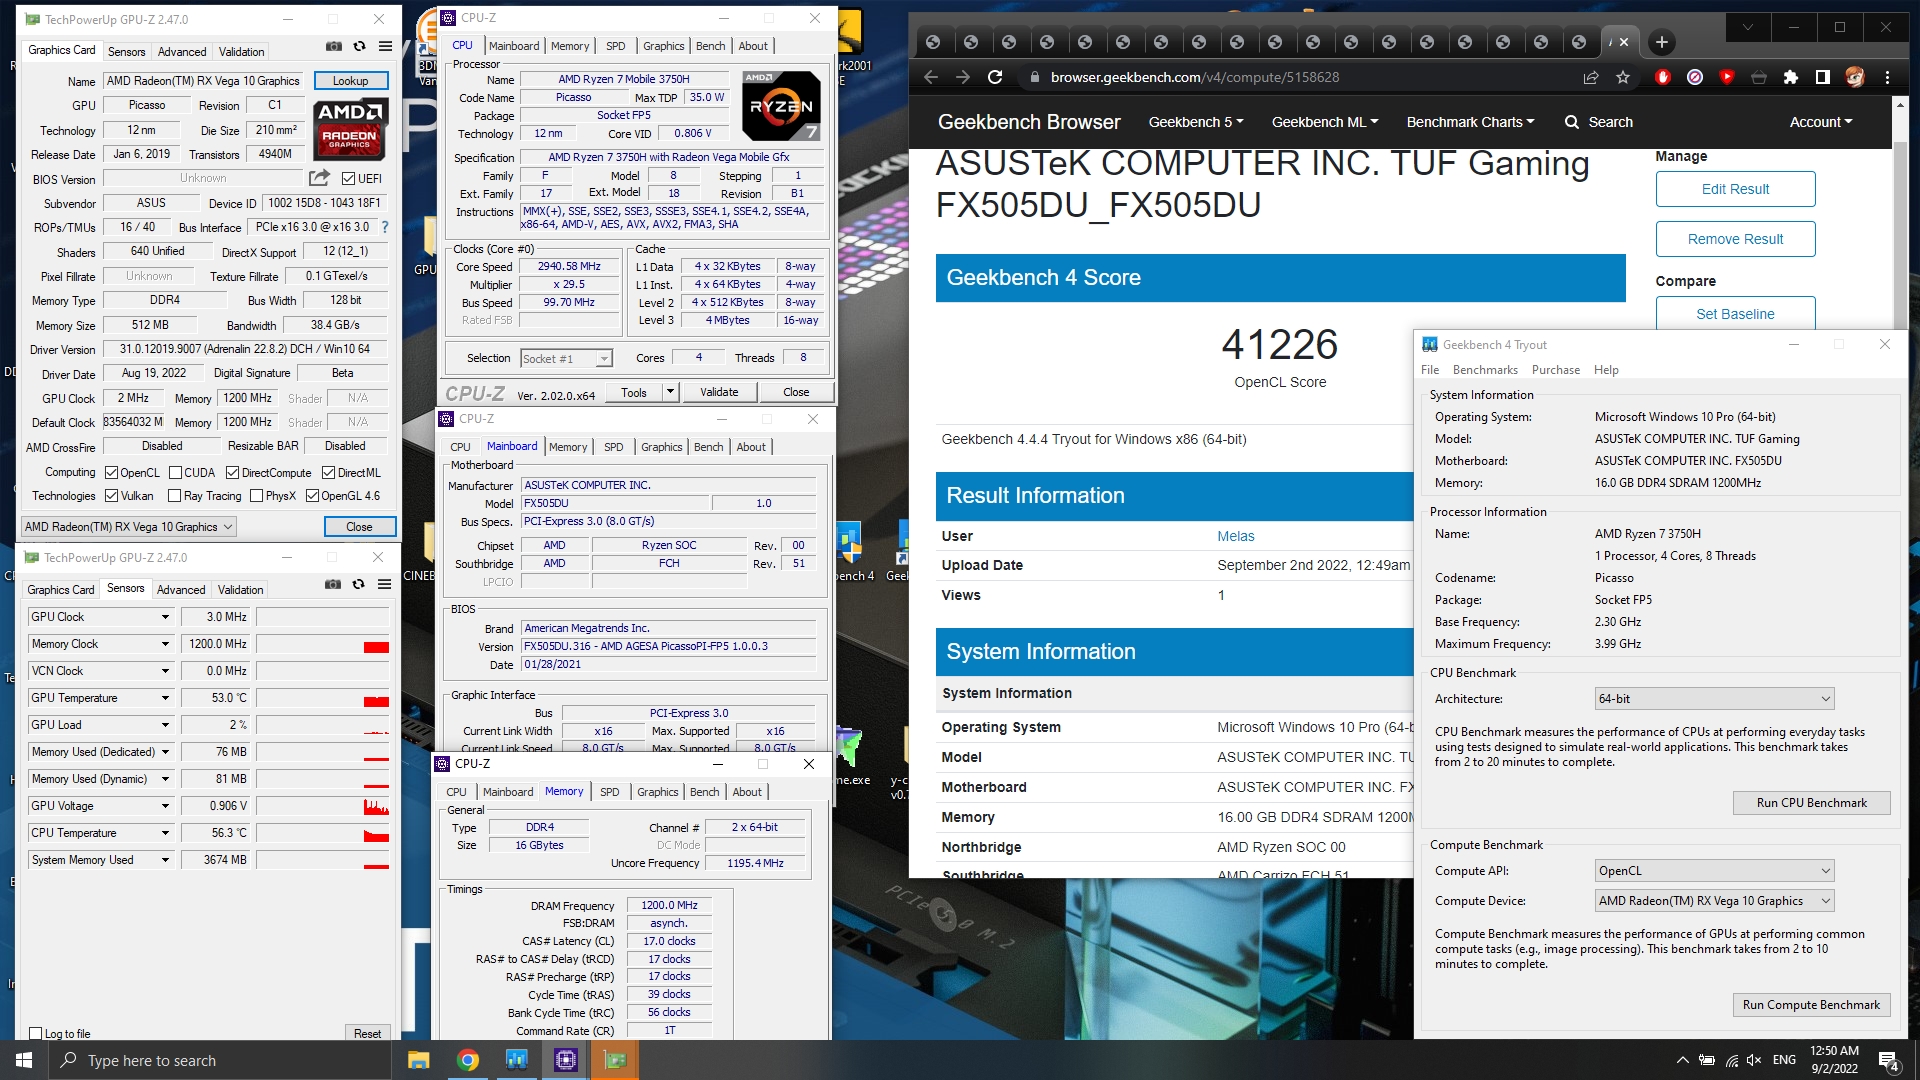
Task: Click Run Compute Benchmark button
Action: [1811, 1004]
